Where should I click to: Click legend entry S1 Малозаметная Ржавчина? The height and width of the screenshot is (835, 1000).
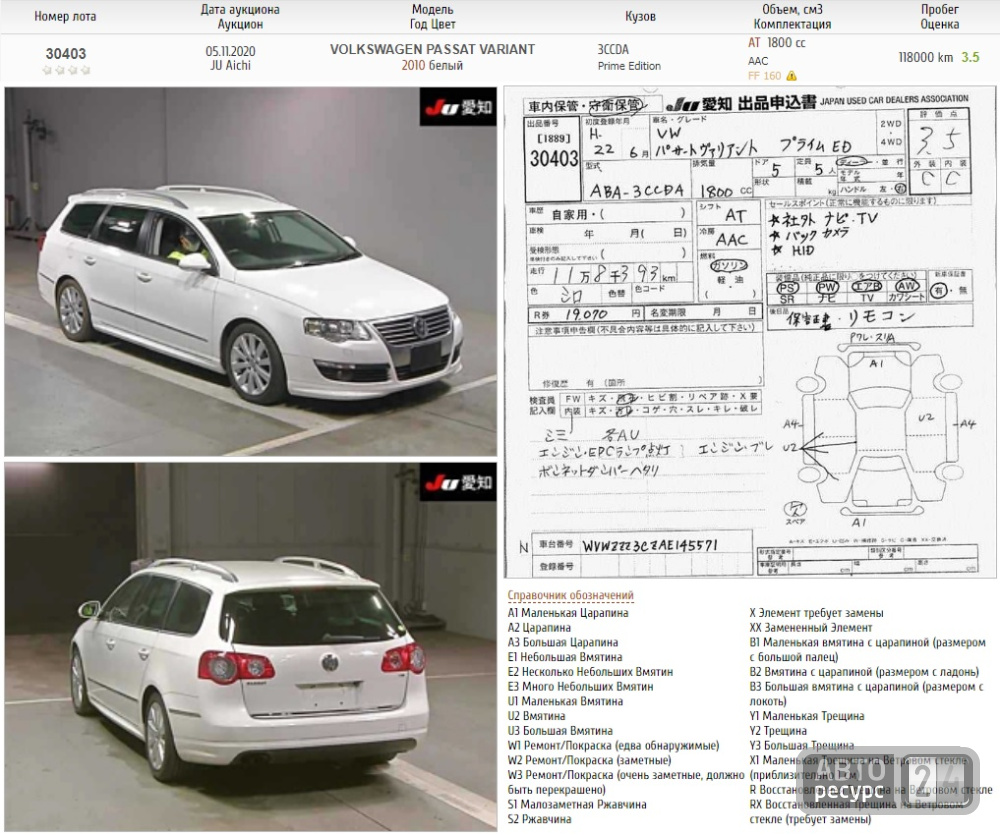coord(577,804)
